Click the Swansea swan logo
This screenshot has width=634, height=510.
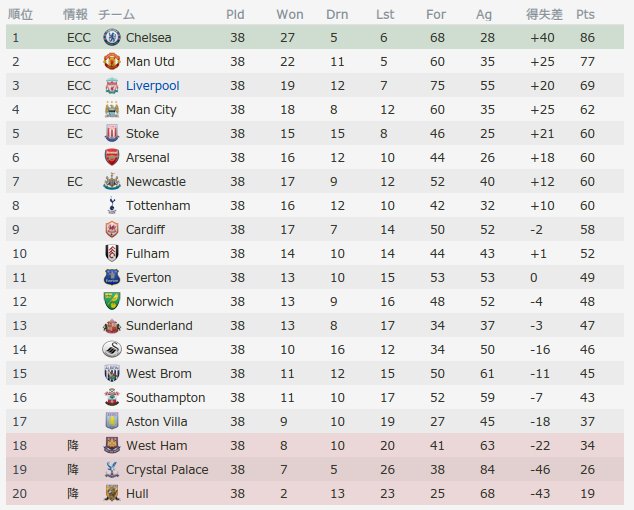(x=112, y=349)
